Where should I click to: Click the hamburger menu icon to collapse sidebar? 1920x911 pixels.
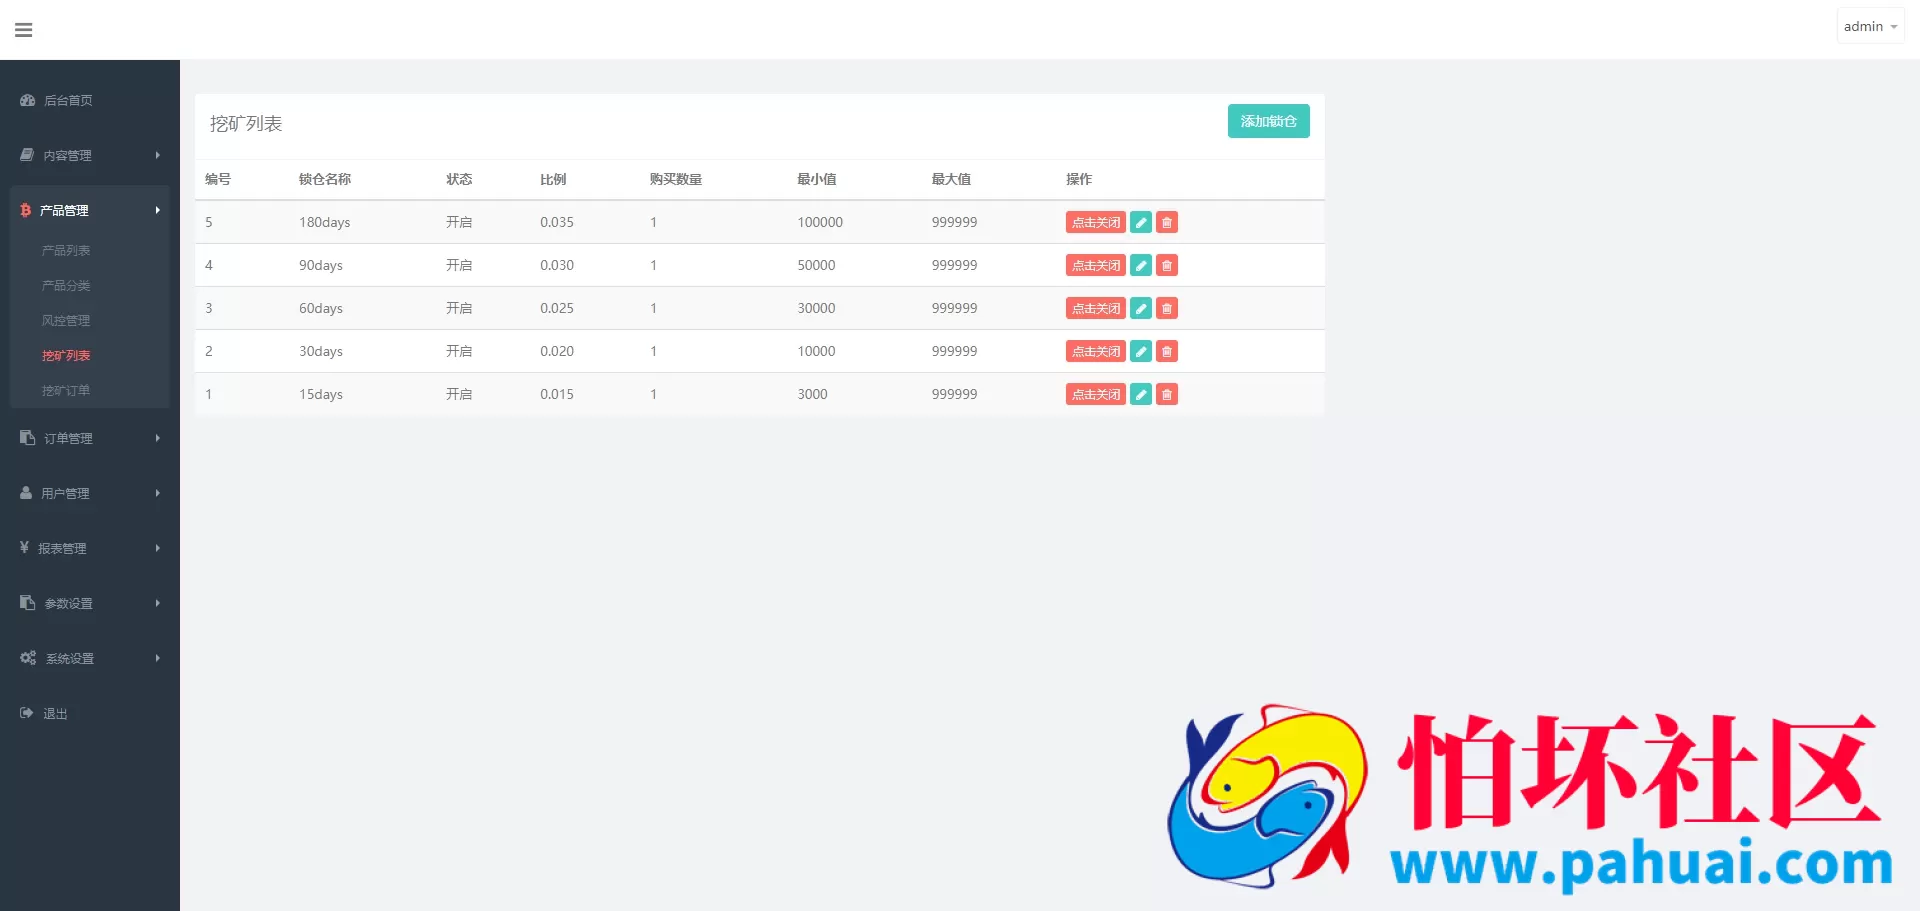[24, 30]
